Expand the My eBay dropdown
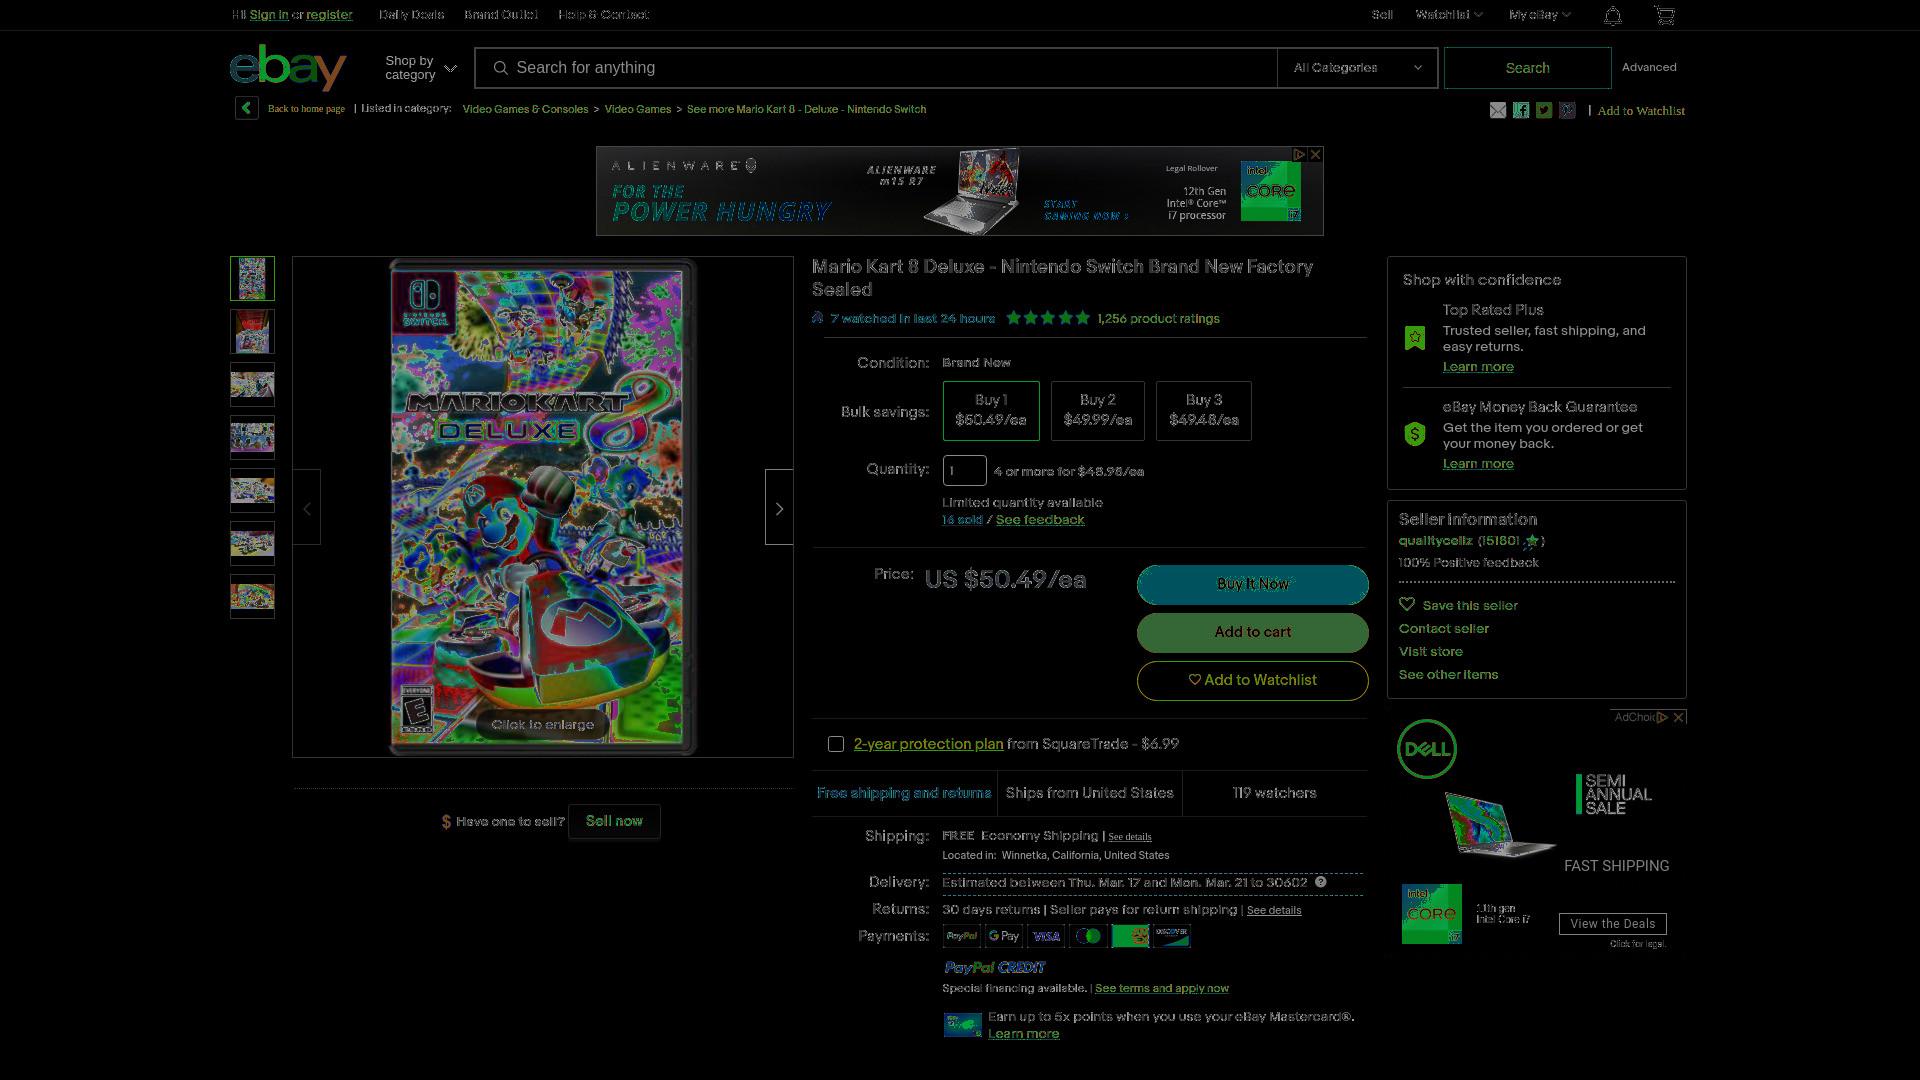 click(1540, 15)
